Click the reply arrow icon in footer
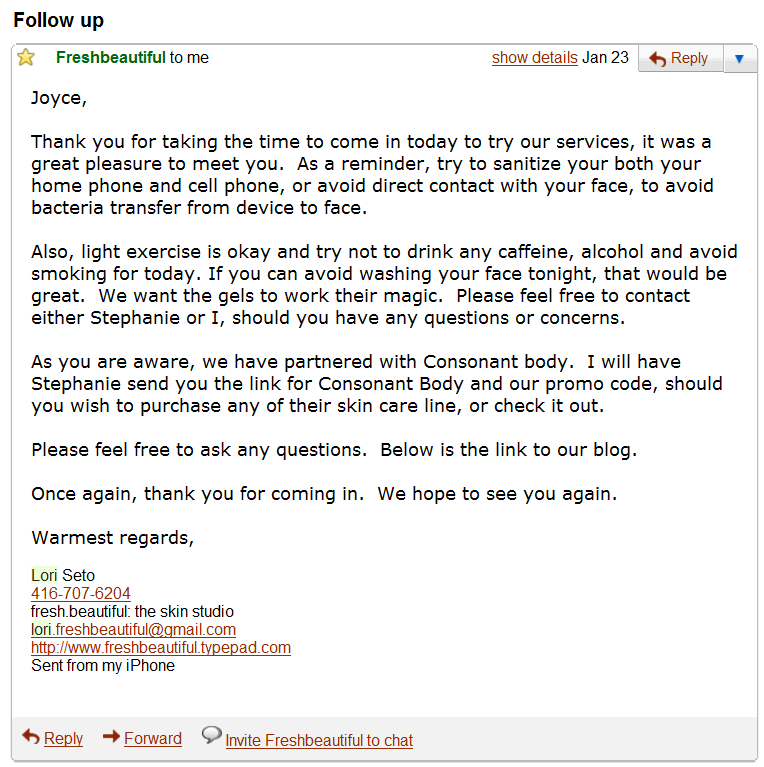The image size is (764, 767). [x=31, y=737]
